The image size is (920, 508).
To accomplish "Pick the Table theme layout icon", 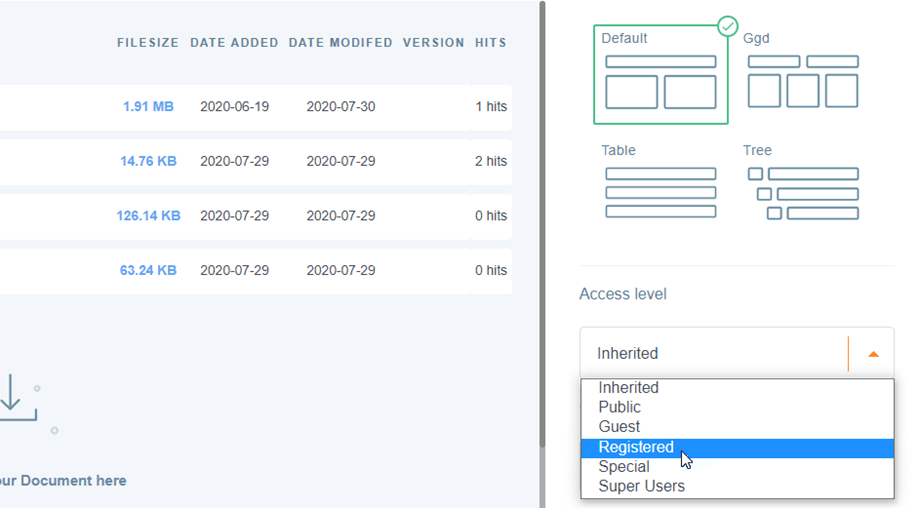I will [x=660, y=192].
